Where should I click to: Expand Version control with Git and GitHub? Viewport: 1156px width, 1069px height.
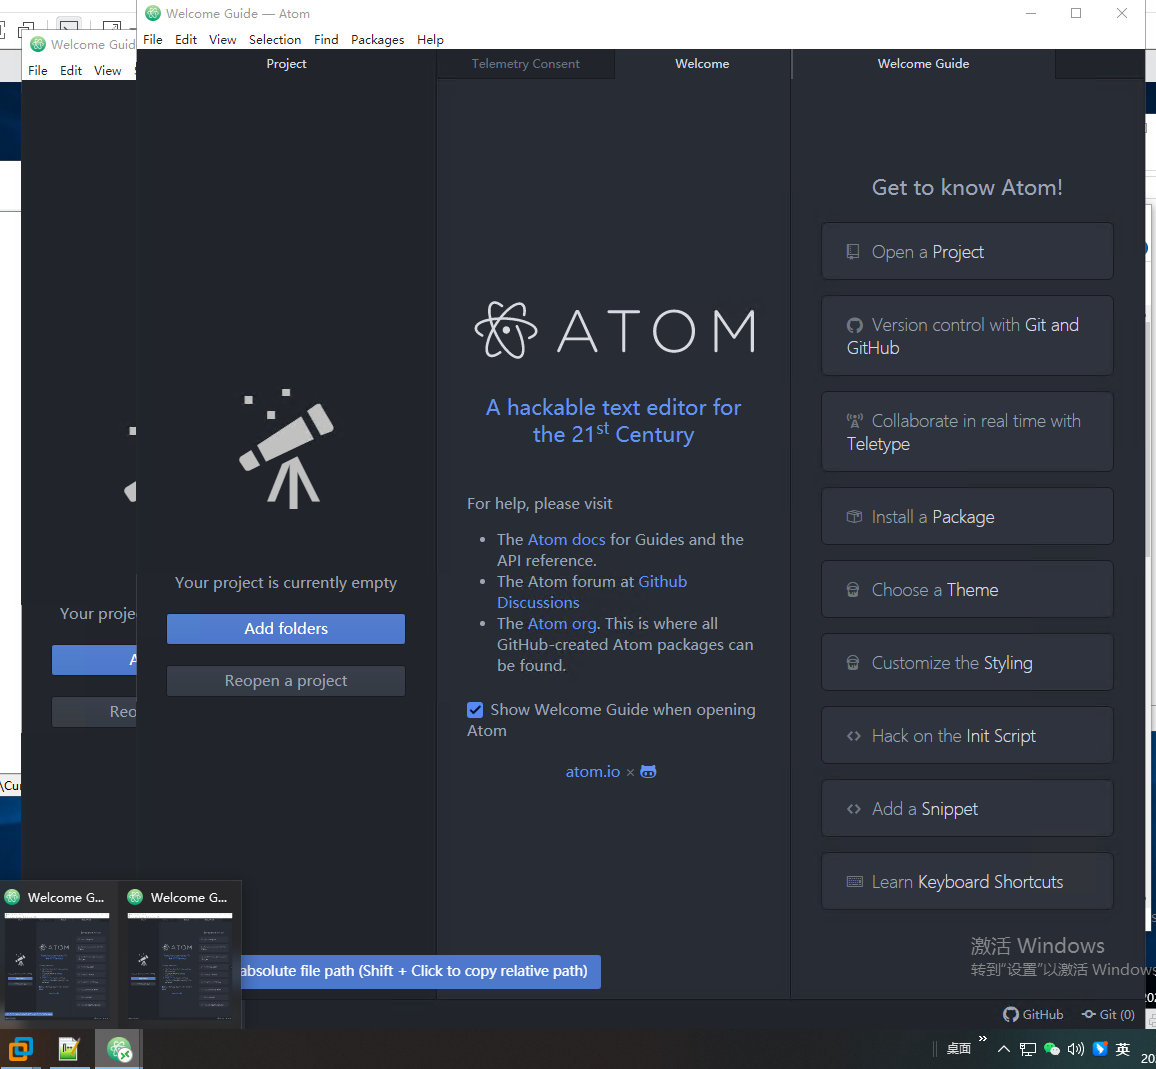tap(967, 336)
